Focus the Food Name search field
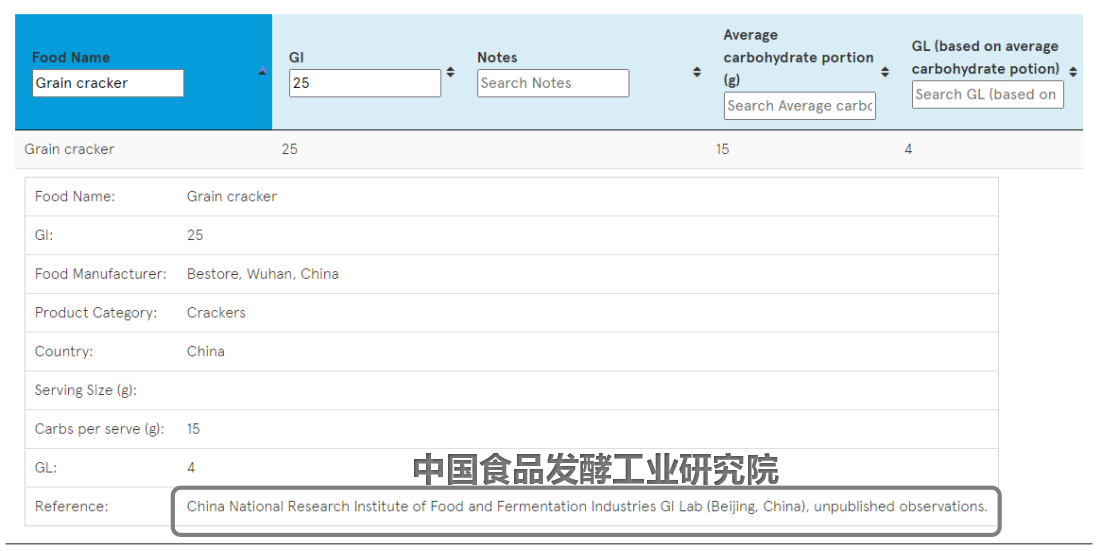Viewport: 1102px width, 551px height. [x=108, y=83]
